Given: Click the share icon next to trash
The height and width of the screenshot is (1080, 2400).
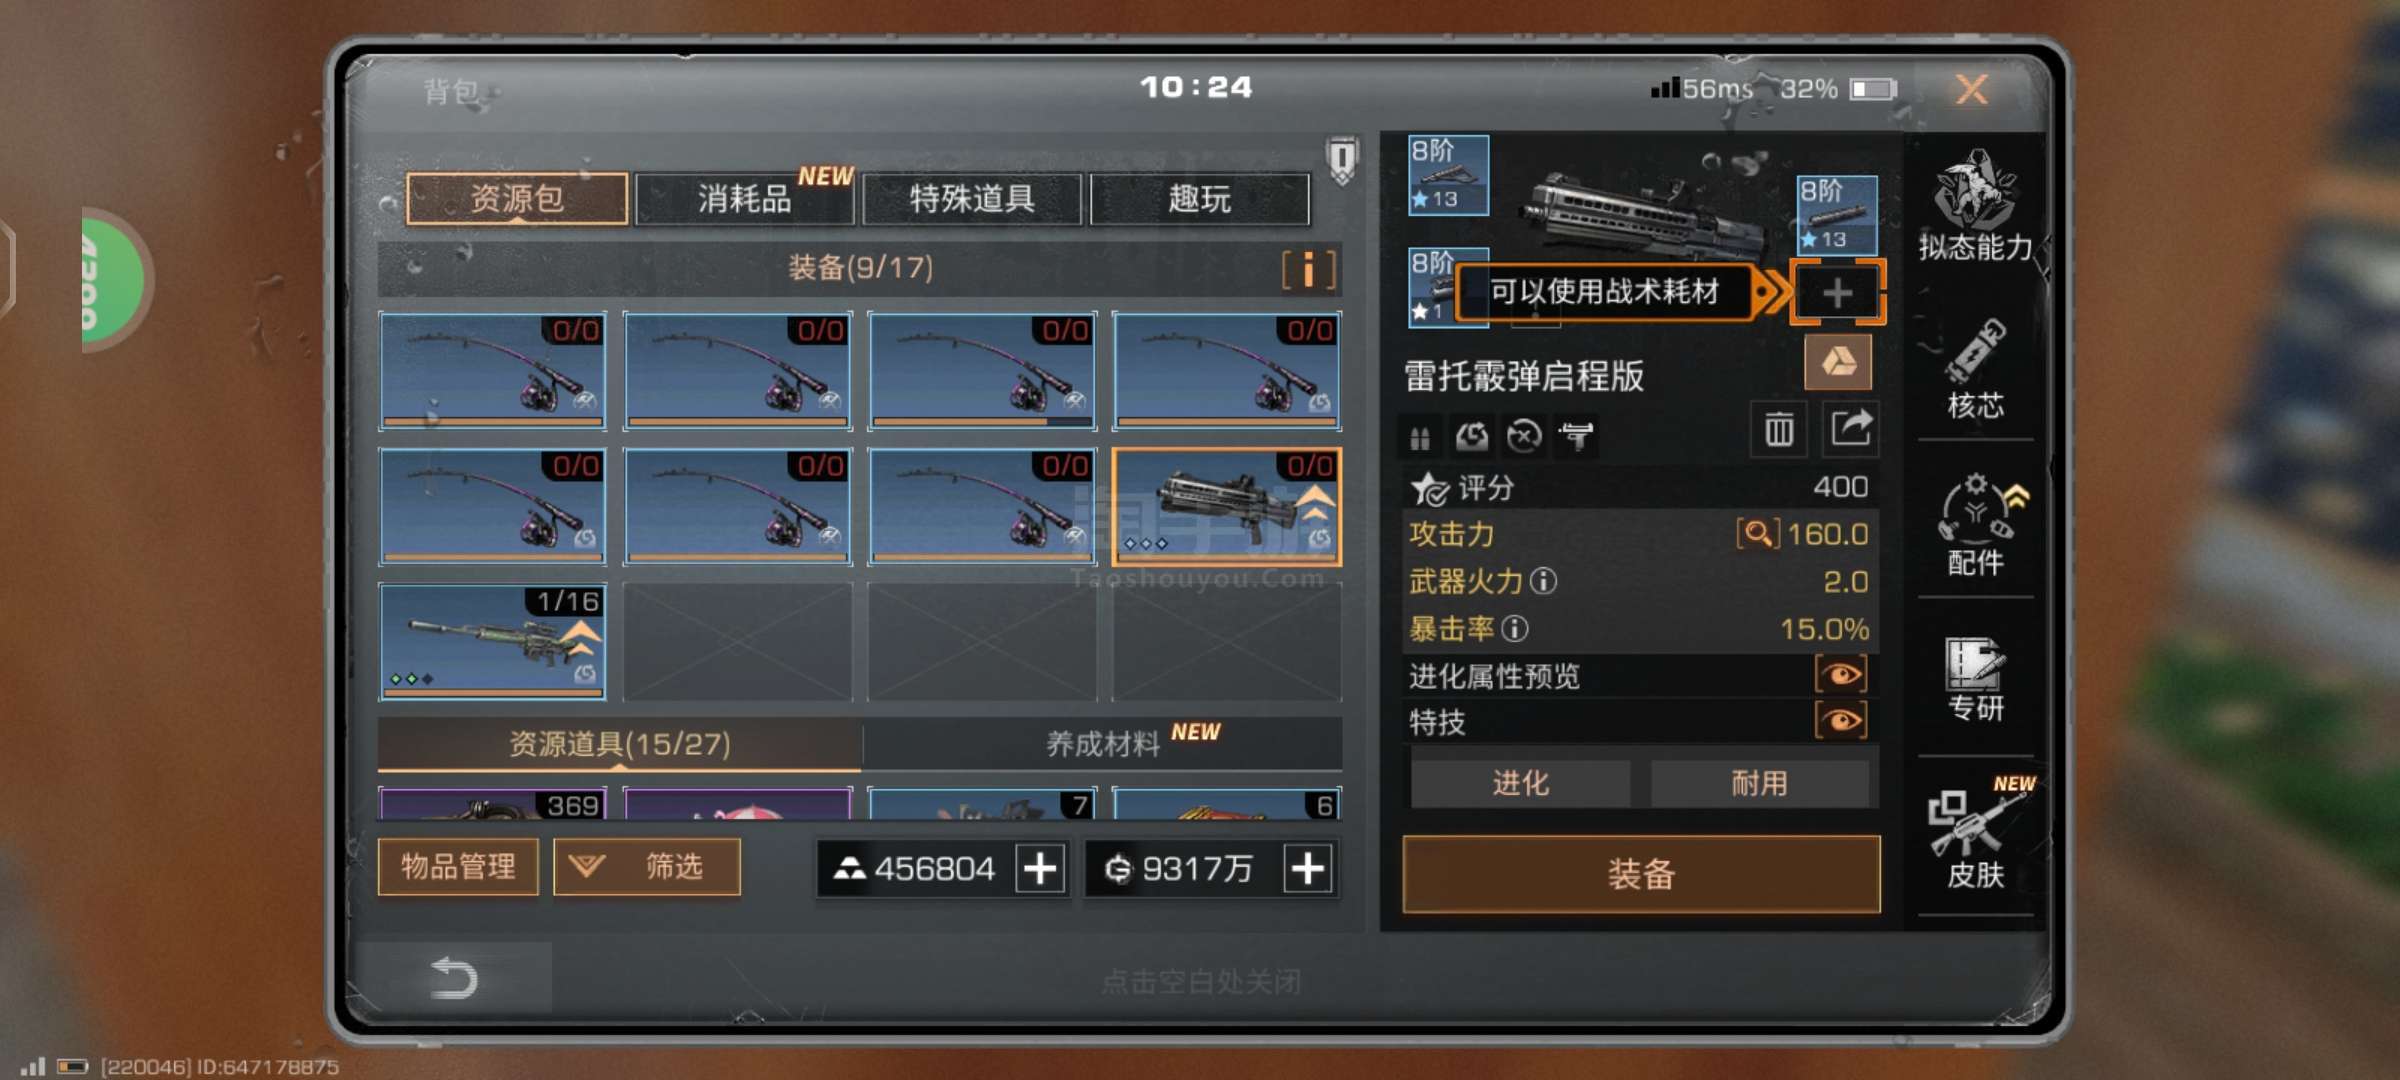Looking at the screenshot, I should click(1850, 430).
